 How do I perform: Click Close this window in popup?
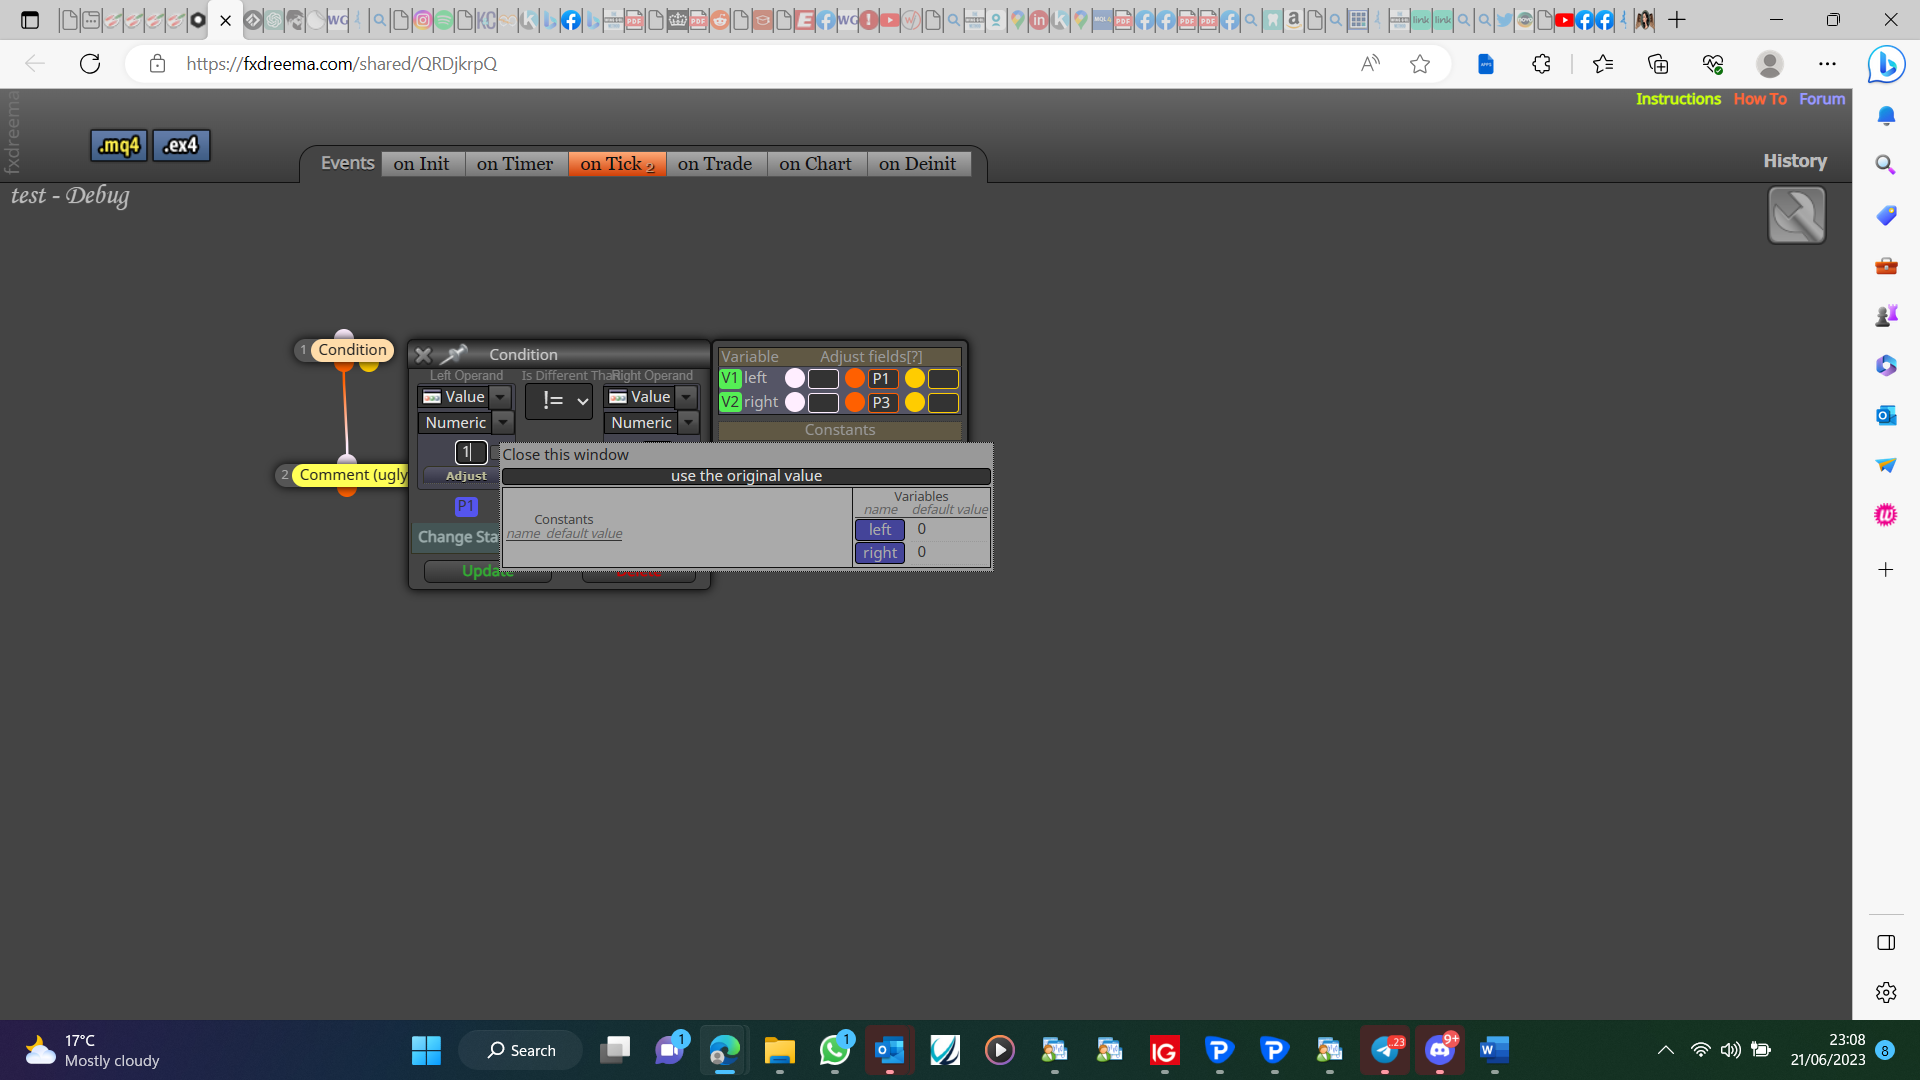[565, 454]
